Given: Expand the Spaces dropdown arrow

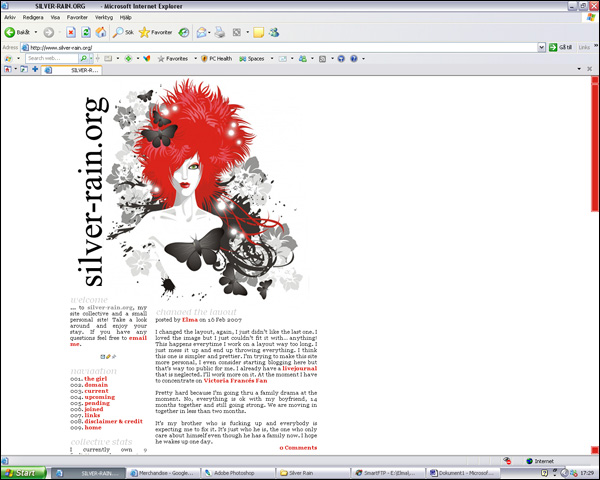Looking at the screenshot, I should point(272,59).
